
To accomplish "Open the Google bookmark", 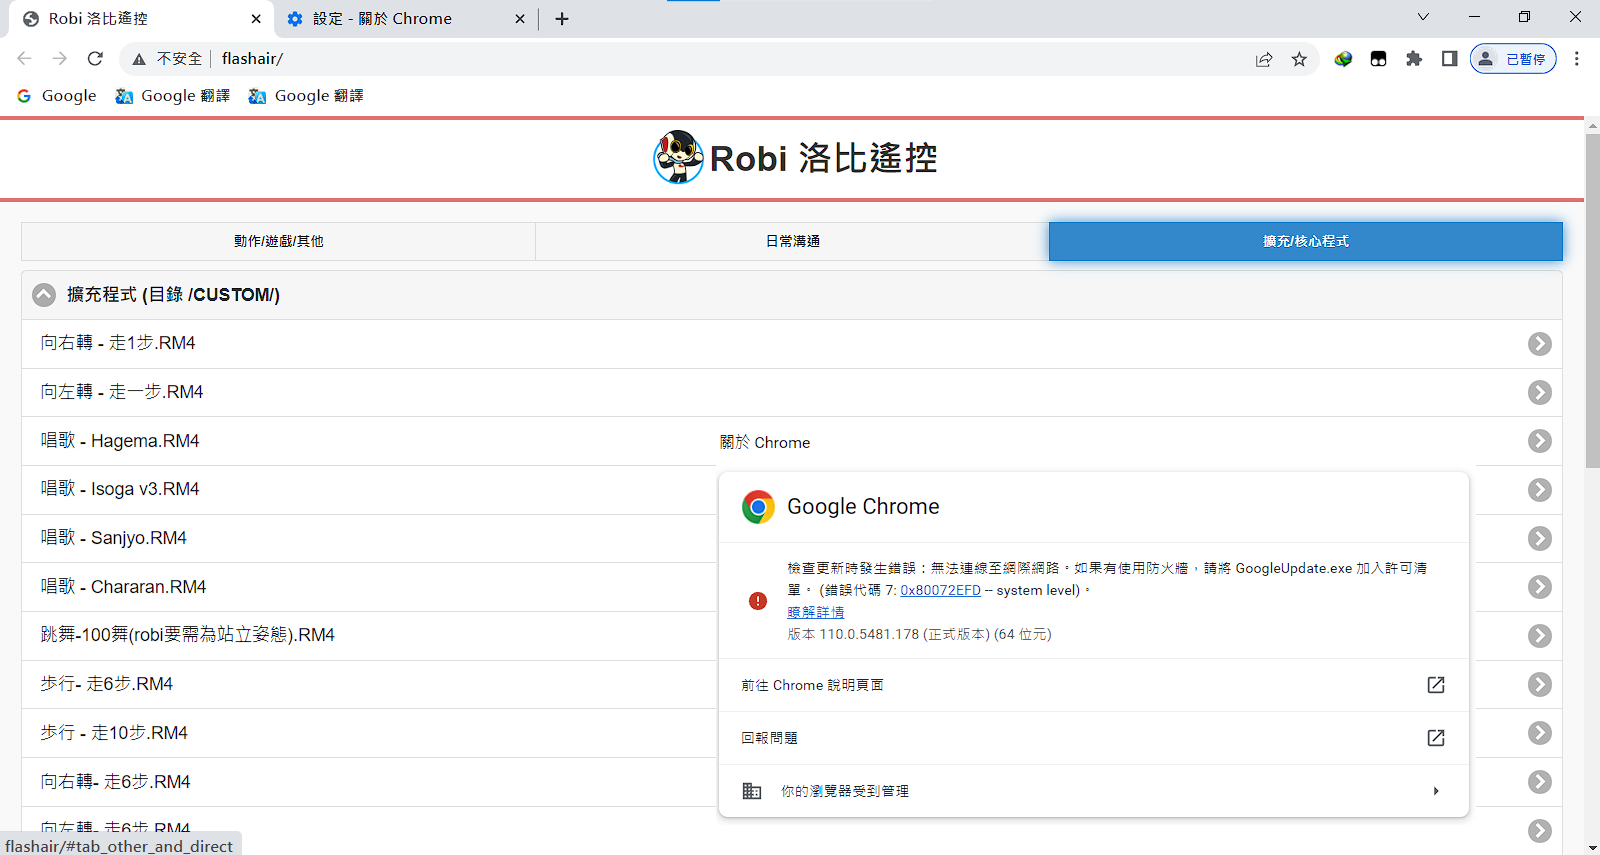I will (x=57, y=96).
